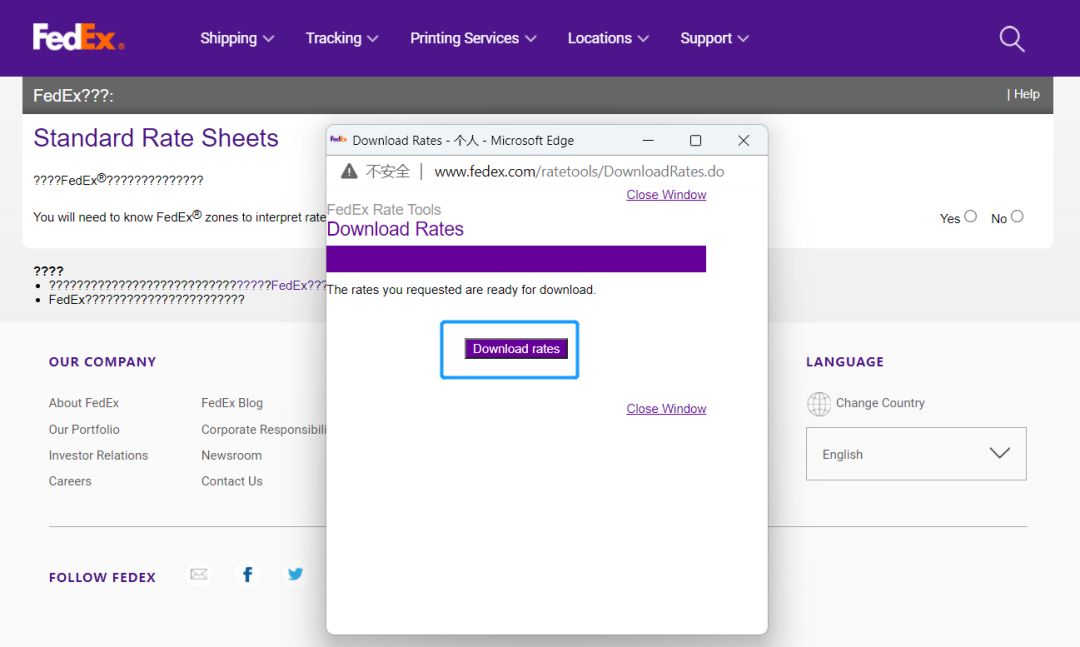Expand the Tracking menu
The width and height of the screenshot is (1080, 647).
pos(342,39)
